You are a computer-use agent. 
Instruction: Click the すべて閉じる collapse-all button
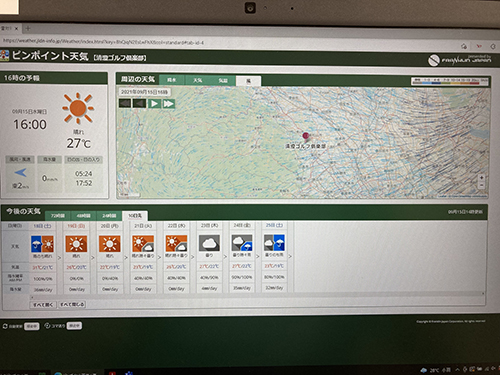(72, 304)
